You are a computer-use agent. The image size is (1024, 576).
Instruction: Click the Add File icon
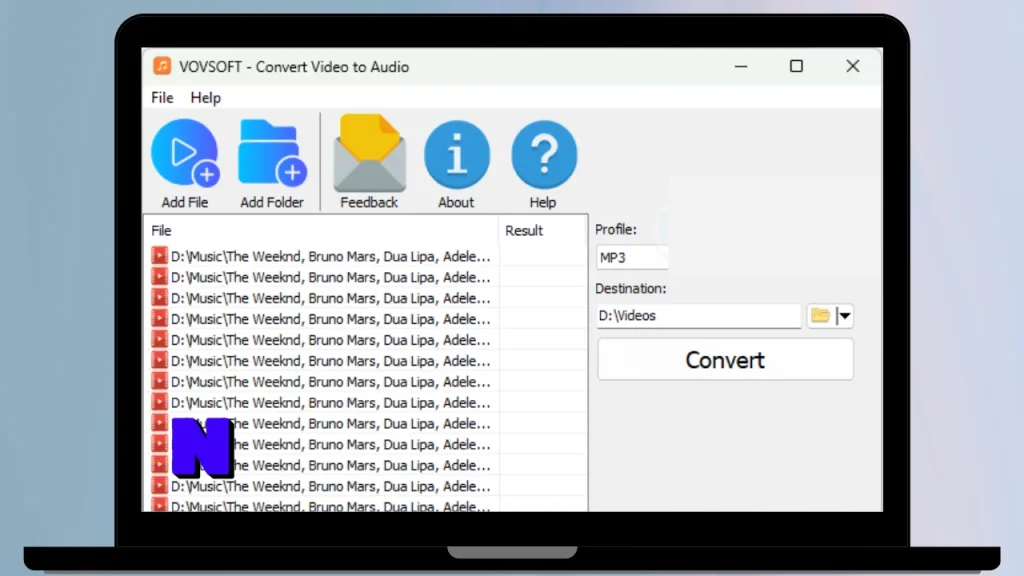pyautogui.click(x=185, y=153)
